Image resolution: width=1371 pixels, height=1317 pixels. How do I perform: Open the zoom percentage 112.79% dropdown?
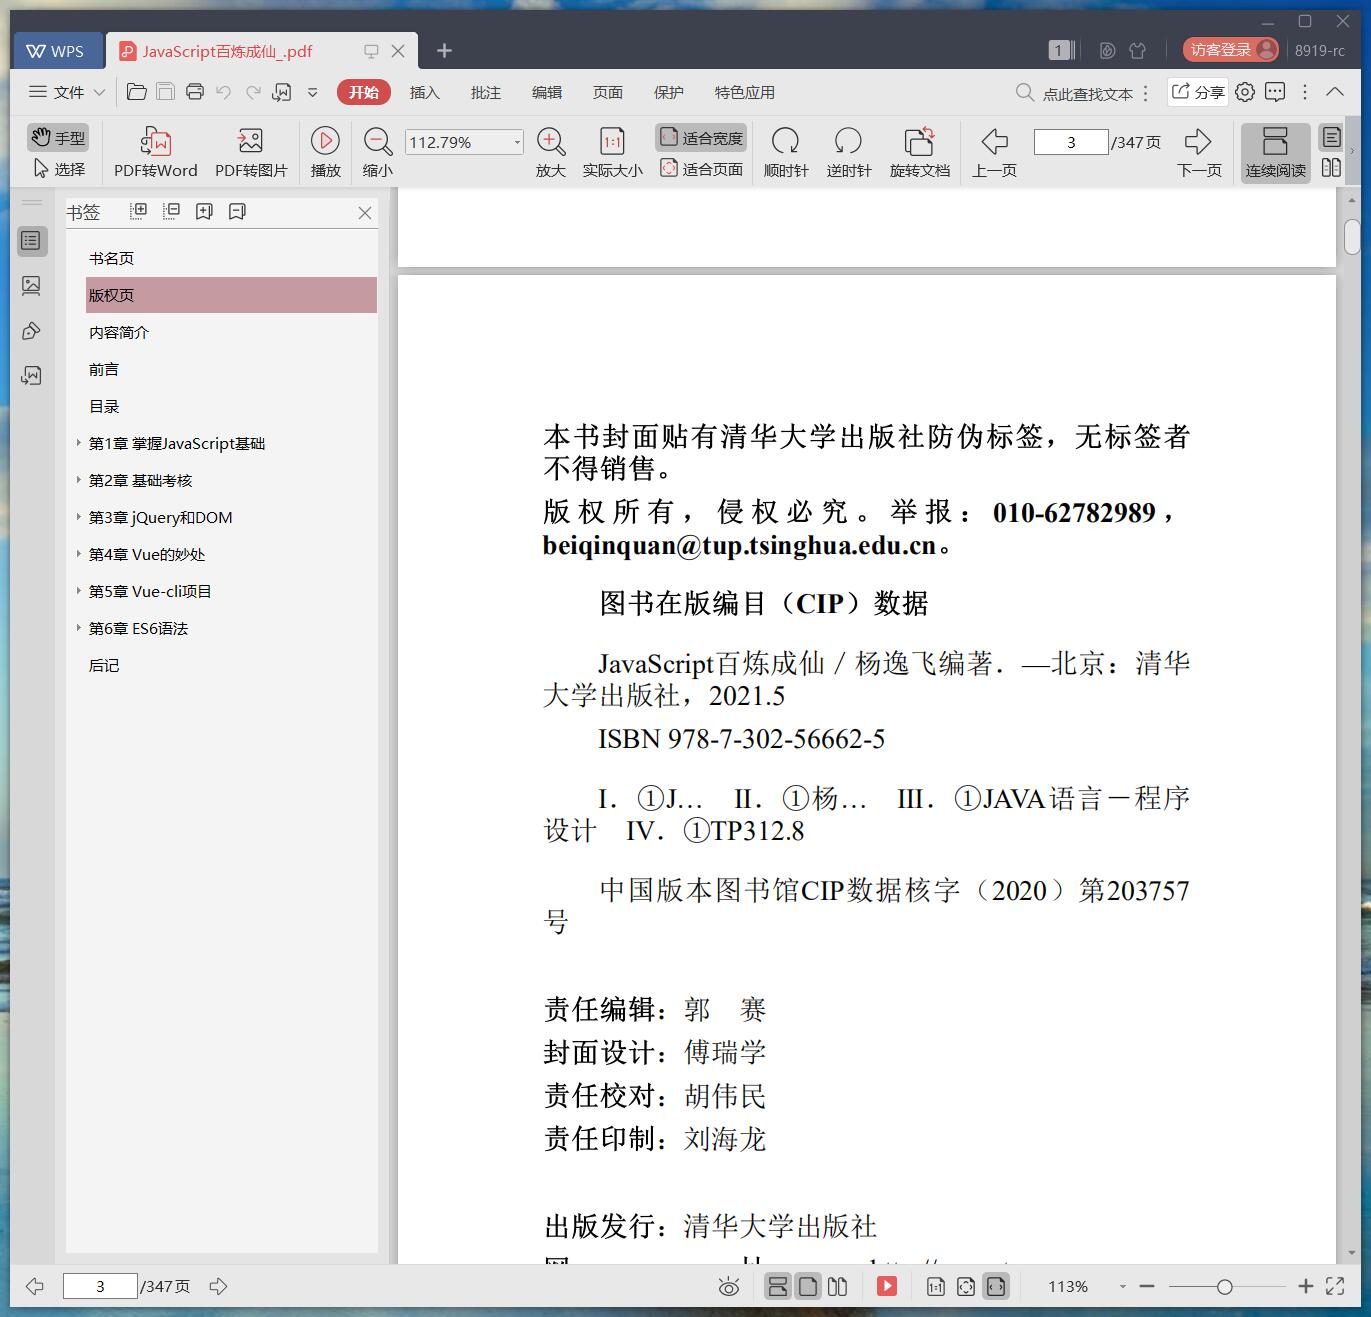517,142
